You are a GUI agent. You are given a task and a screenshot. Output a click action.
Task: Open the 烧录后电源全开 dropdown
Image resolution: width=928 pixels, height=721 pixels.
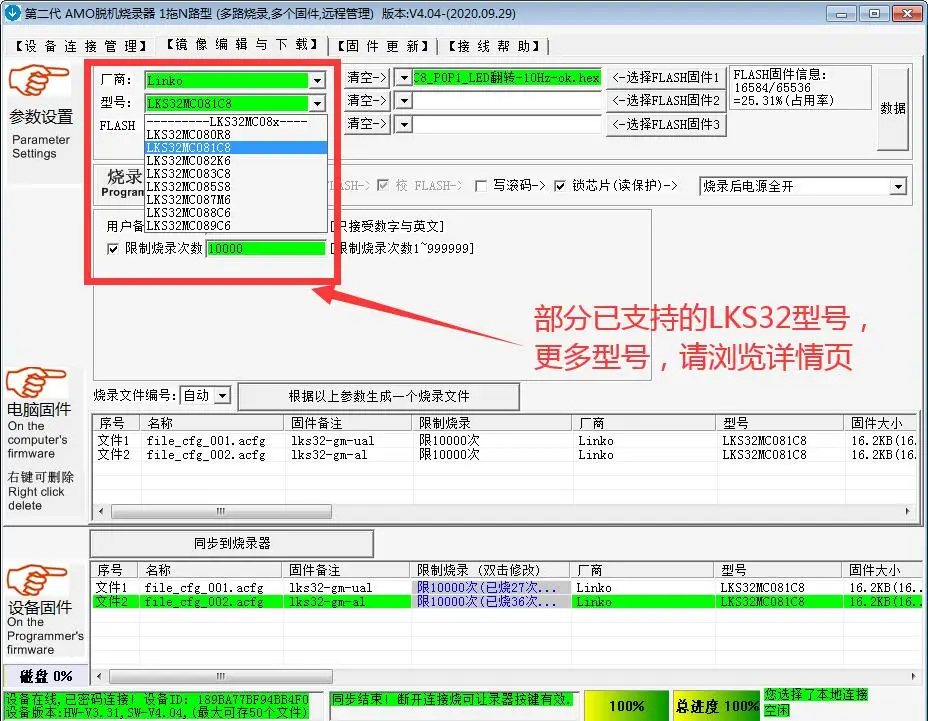pos(898,186)
